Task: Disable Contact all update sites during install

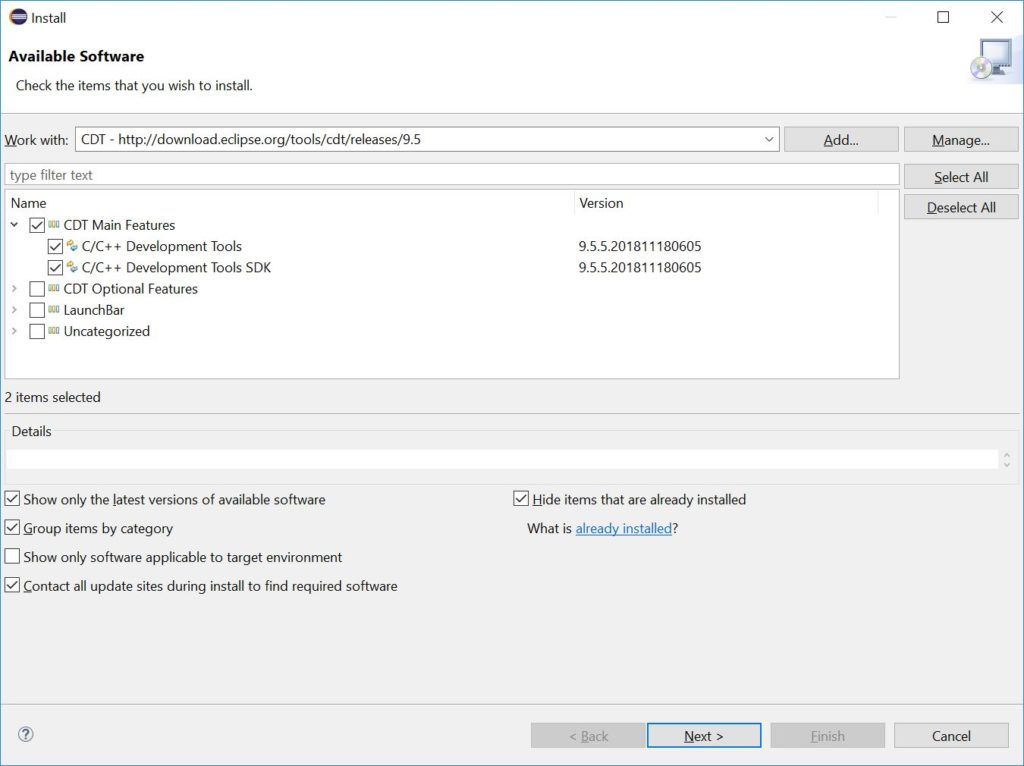Action: 11,585
